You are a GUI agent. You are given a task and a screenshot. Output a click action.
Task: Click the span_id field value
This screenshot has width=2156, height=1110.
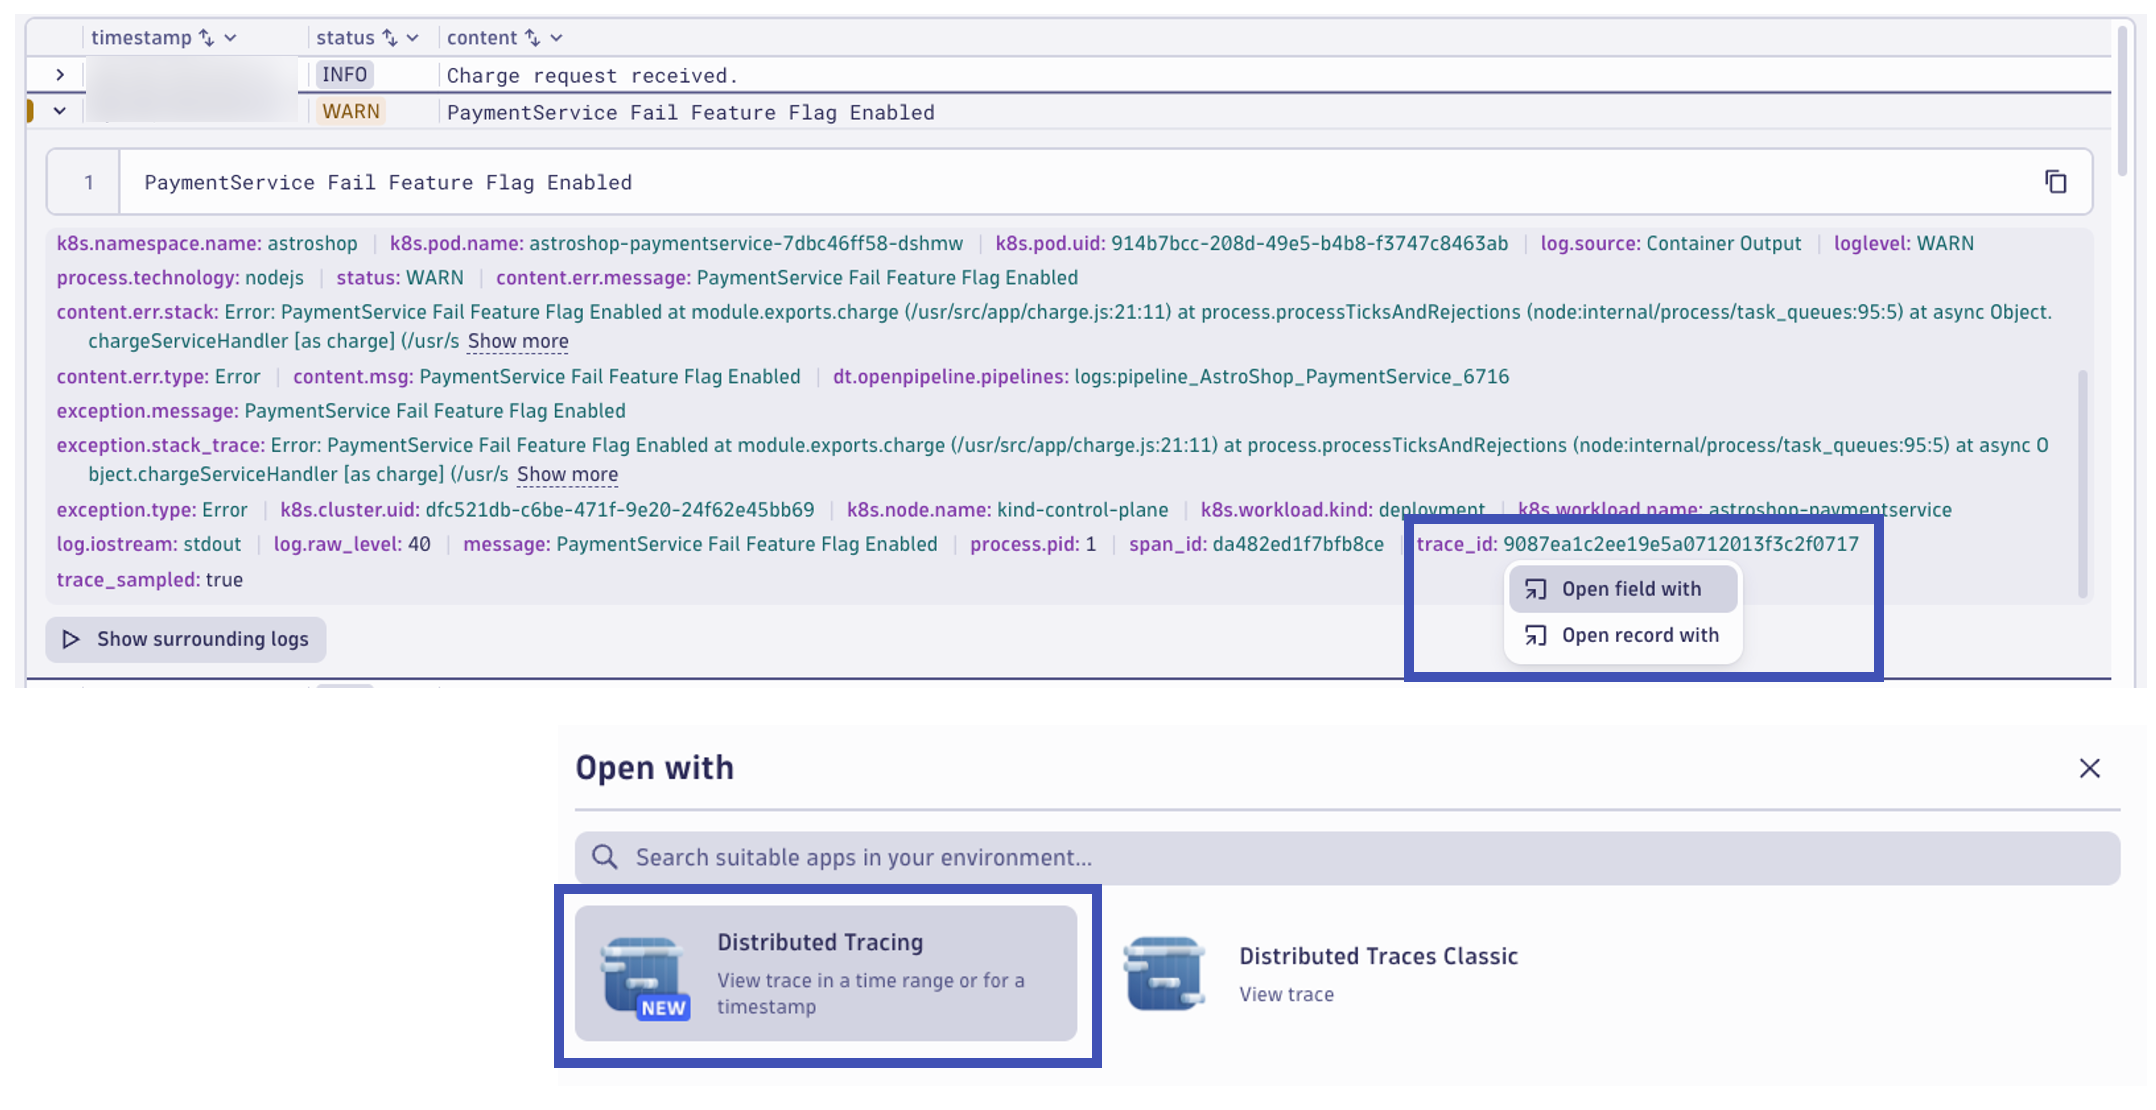pyautogui.click(x=1298, y=544)
